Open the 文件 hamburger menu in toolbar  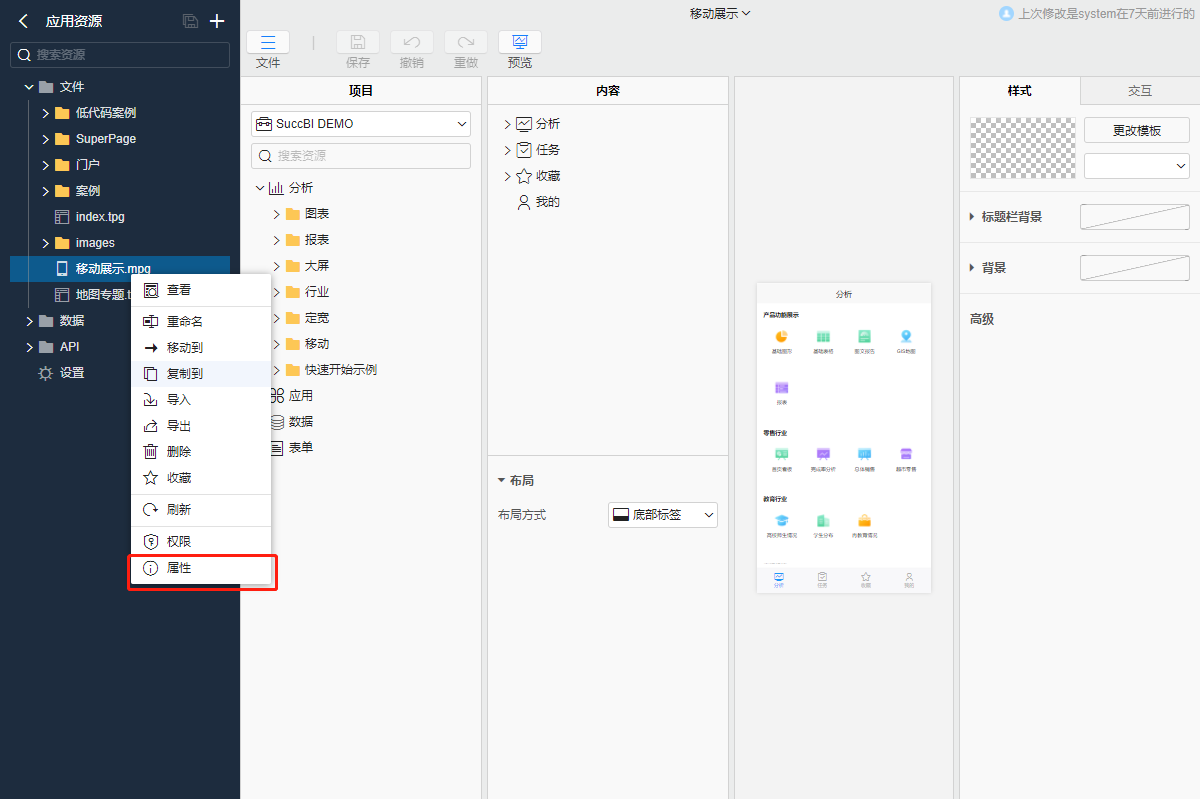tap(268, 42)
